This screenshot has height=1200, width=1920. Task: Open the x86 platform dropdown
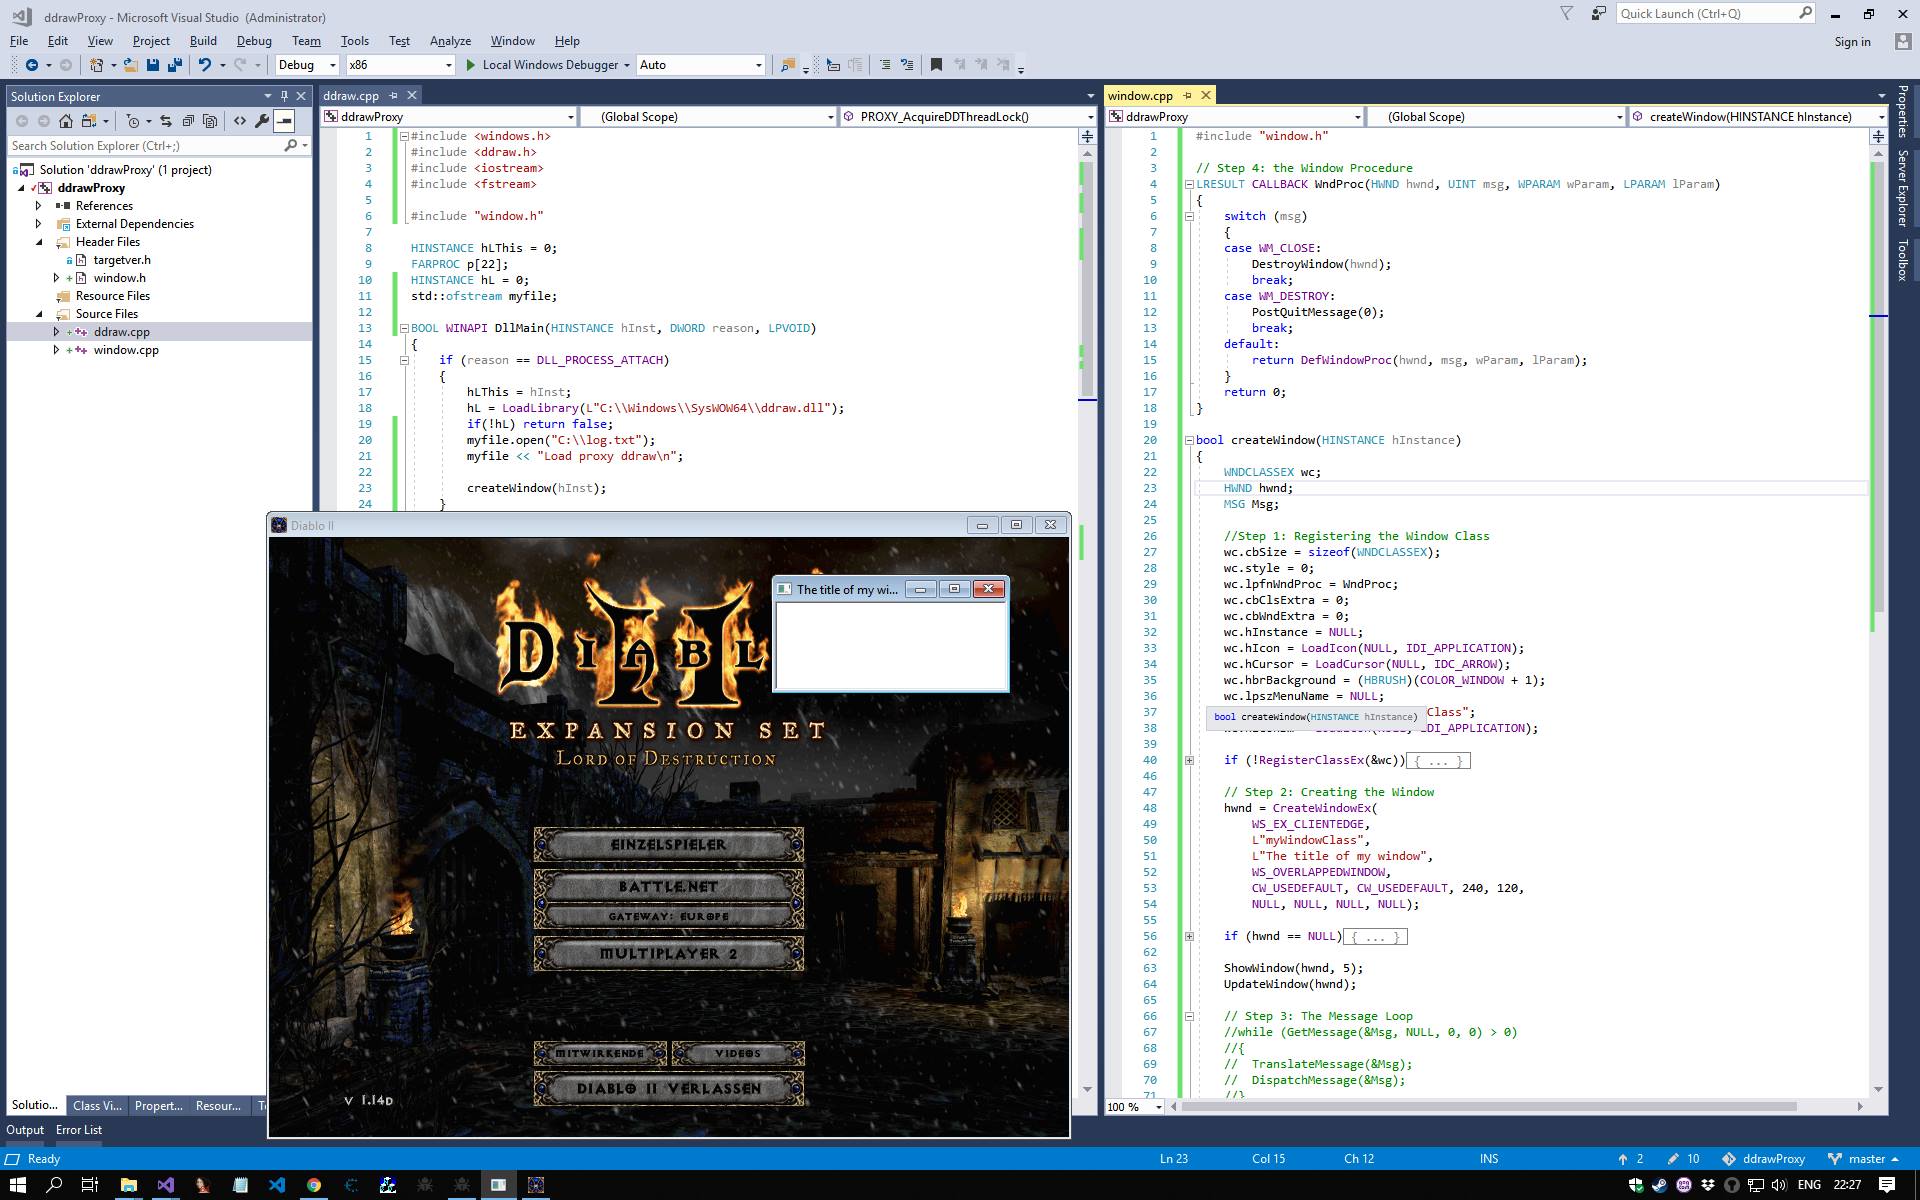tap(449, 65)
